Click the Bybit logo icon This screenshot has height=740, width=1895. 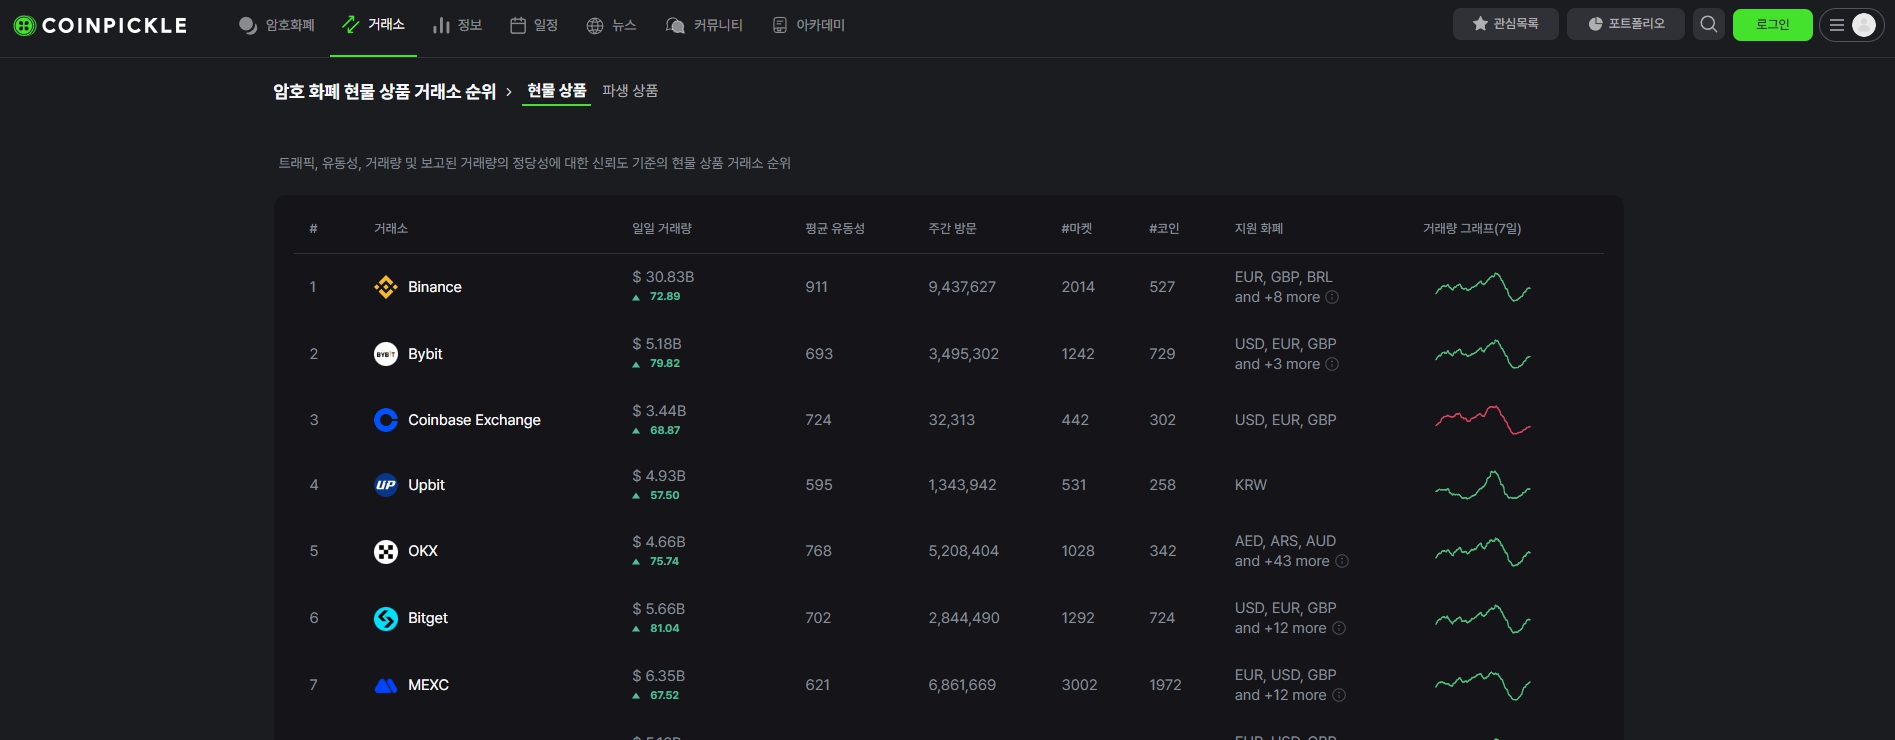coord(386,354)
